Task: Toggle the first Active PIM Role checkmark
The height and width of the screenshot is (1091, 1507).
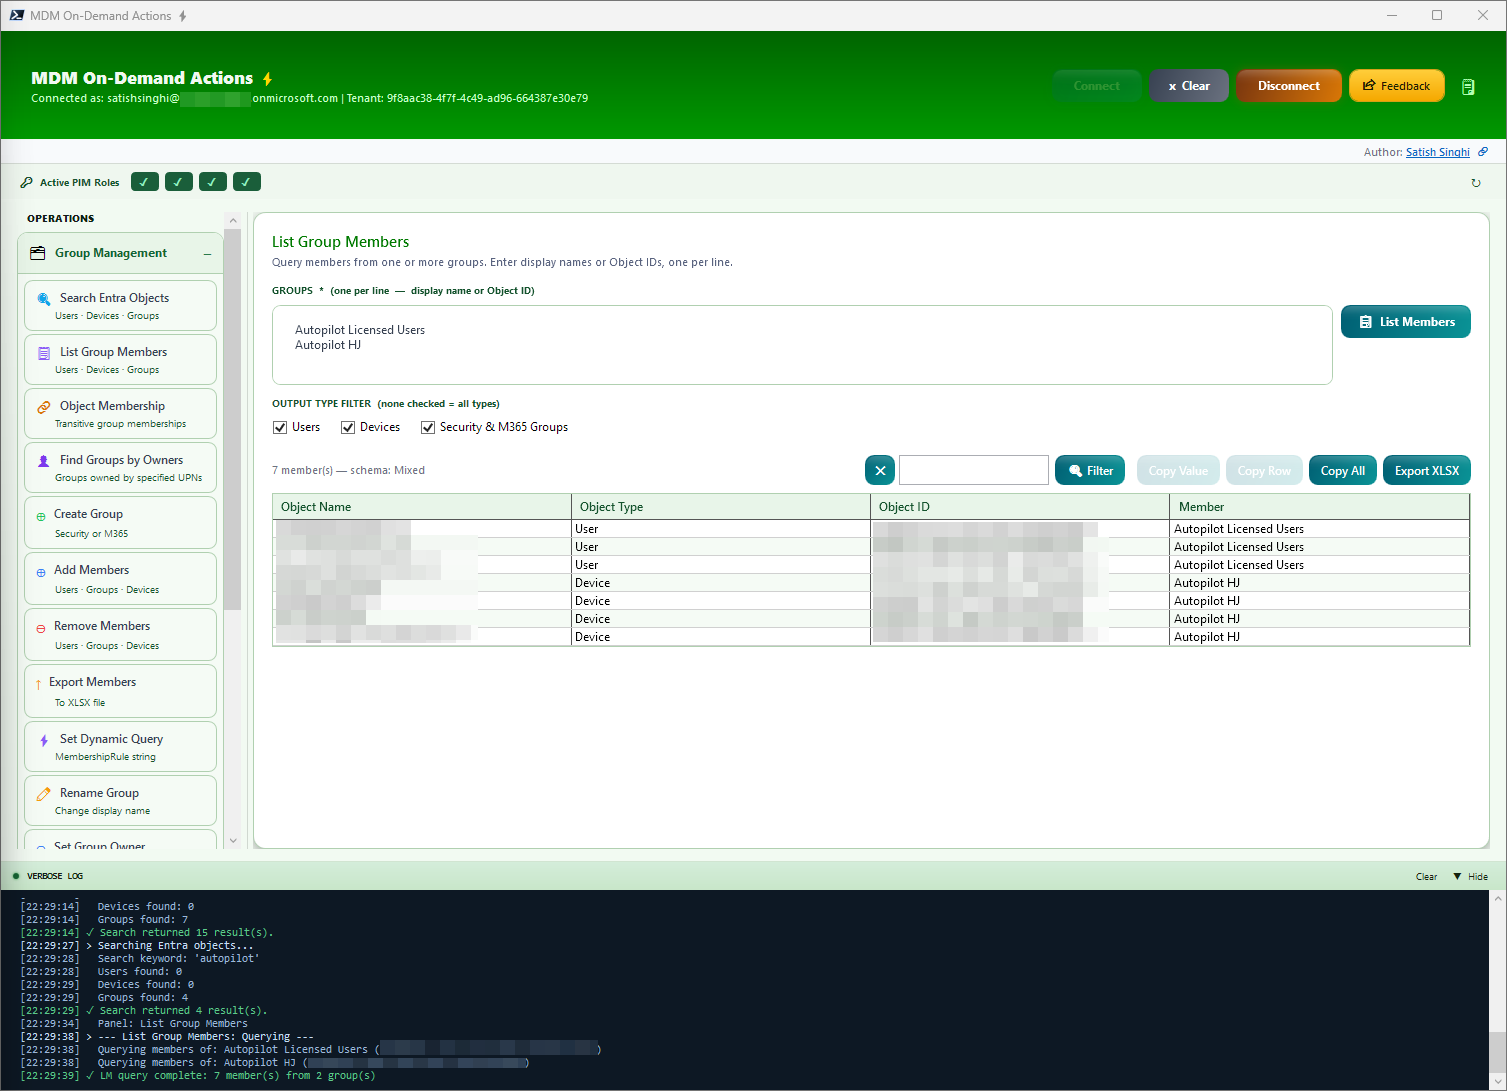Action: click(x=144, y=181)
